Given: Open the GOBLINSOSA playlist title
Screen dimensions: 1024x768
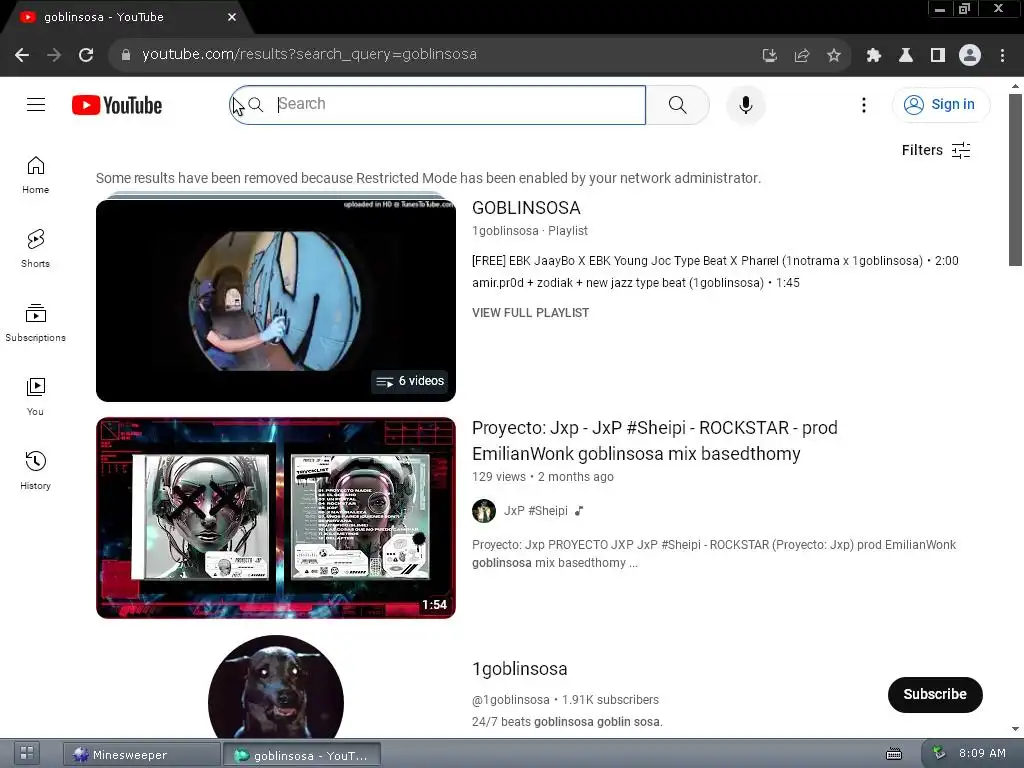Looking at the screenshot, I should pyautogui.click(x=526, y=208).
